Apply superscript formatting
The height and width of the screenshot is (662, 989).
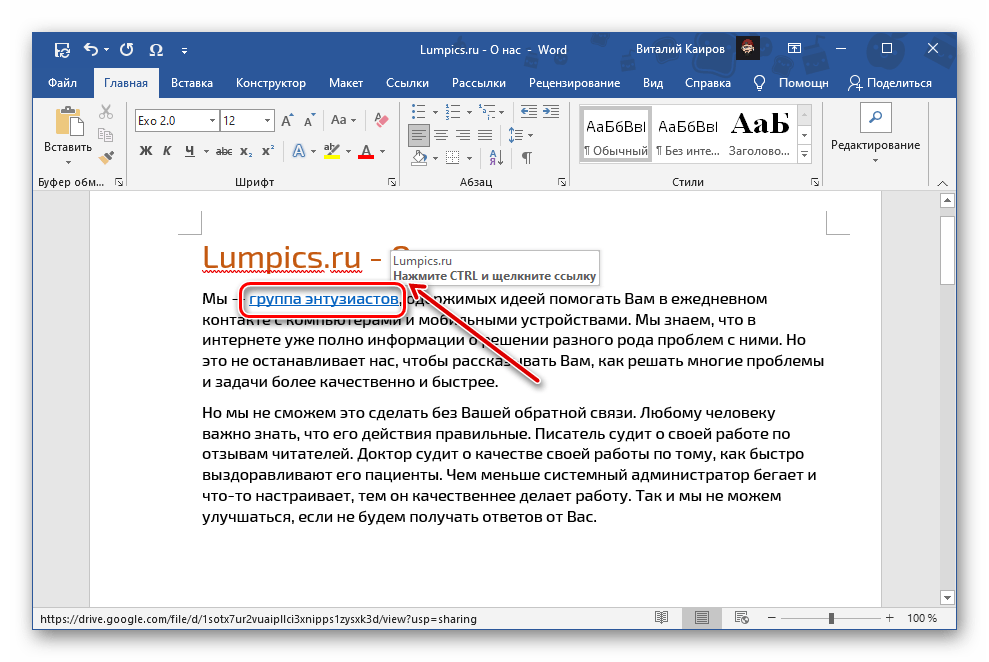(x=267, y=152)
